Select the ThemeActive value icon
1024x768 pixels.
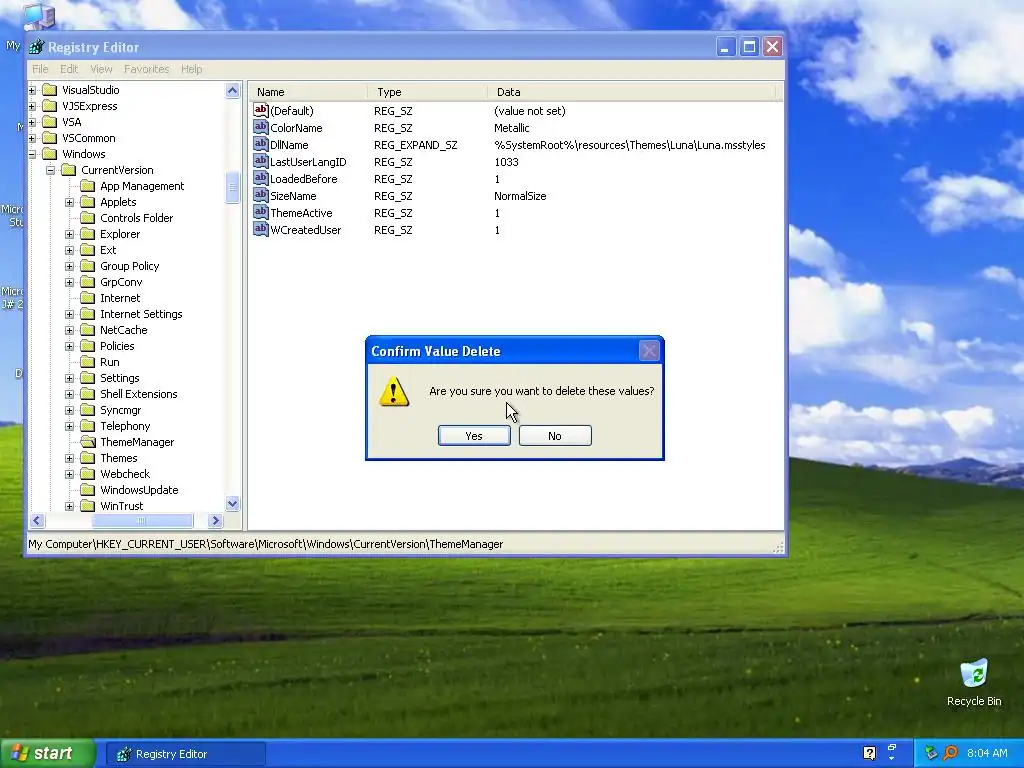pos(261,212)
